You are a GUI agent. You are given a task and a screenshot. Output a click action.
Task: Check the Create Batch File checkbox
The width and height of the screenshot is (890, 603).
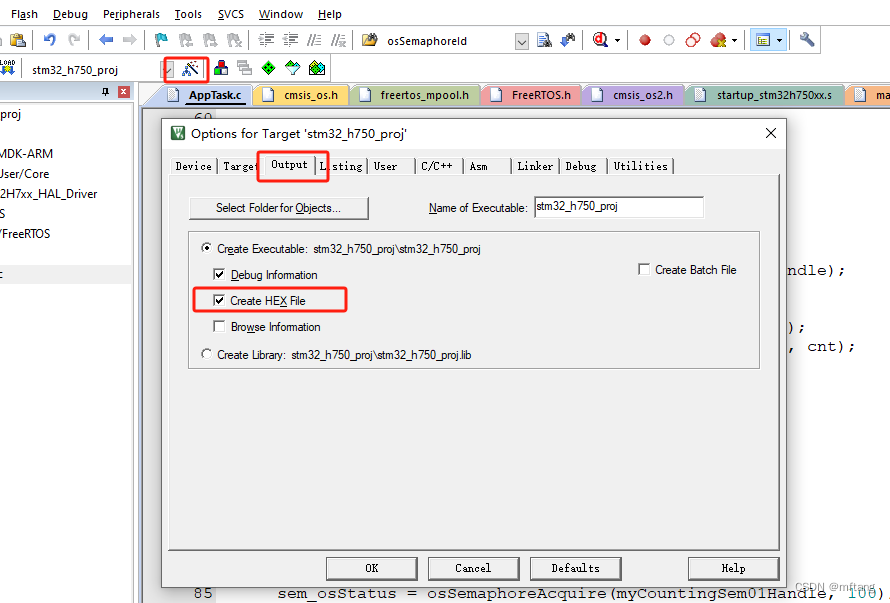pos(644,269)
